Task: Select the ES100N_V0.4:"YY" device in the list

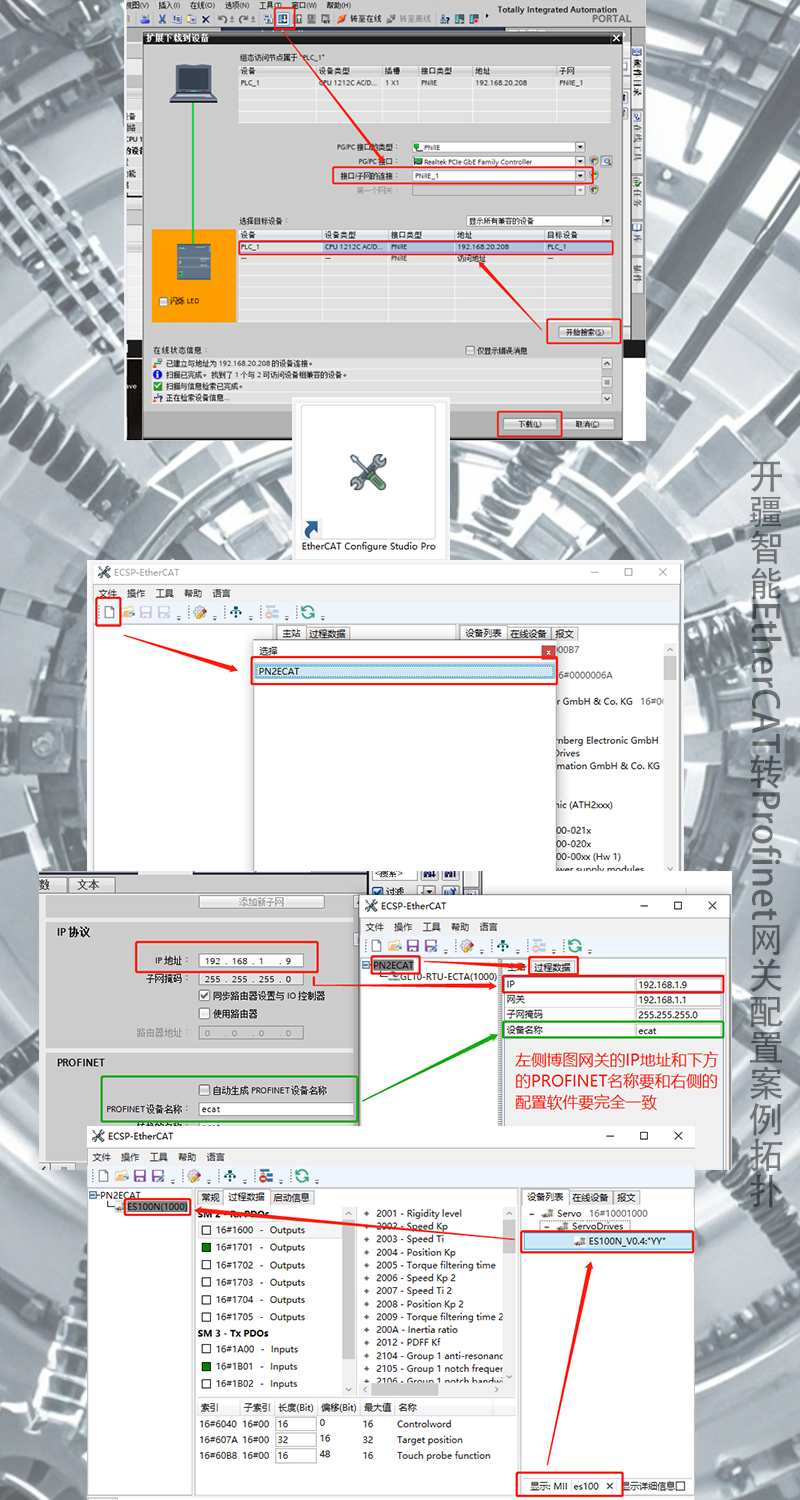Action: [x=608, y=1241]
